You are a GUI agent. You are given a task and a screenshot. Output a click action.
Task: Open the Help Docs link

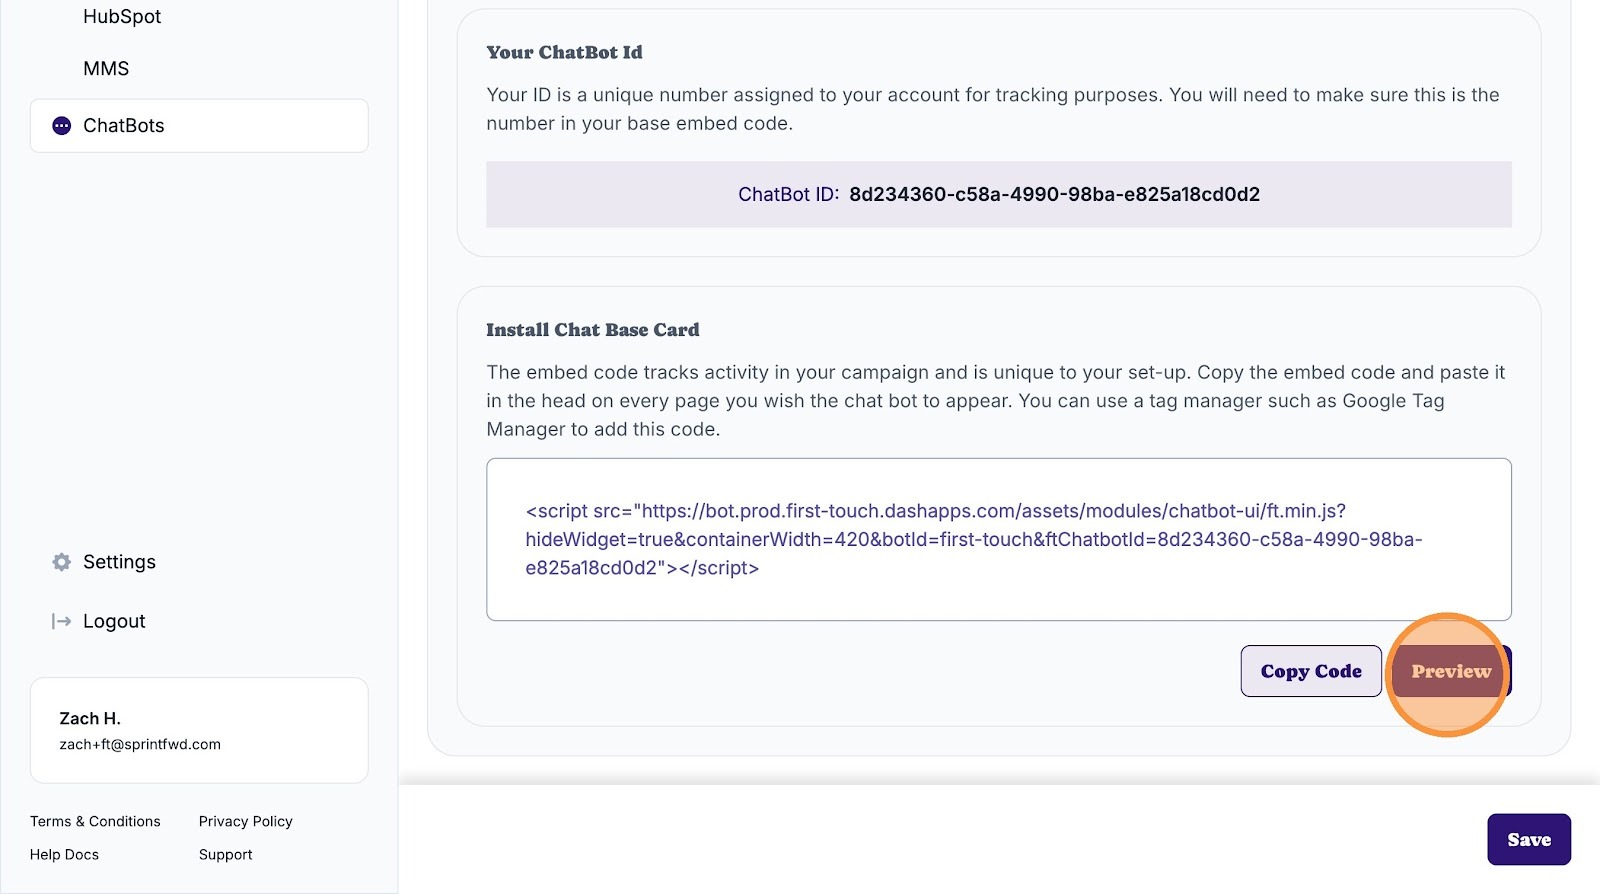pos(64,854)
